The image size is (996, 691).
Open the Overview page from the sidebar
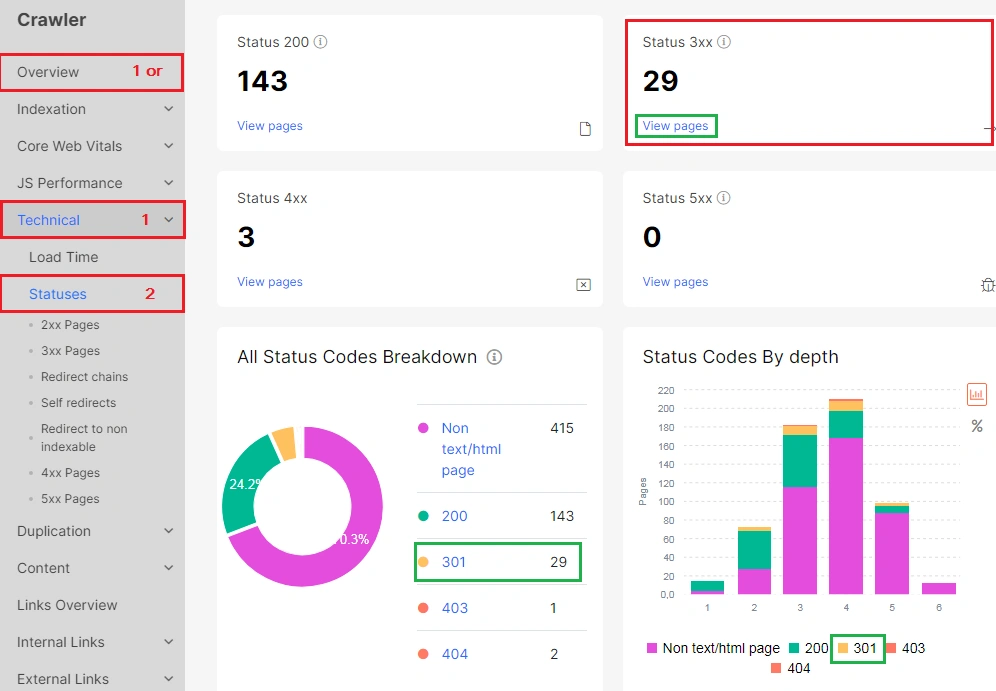(50, 72)
